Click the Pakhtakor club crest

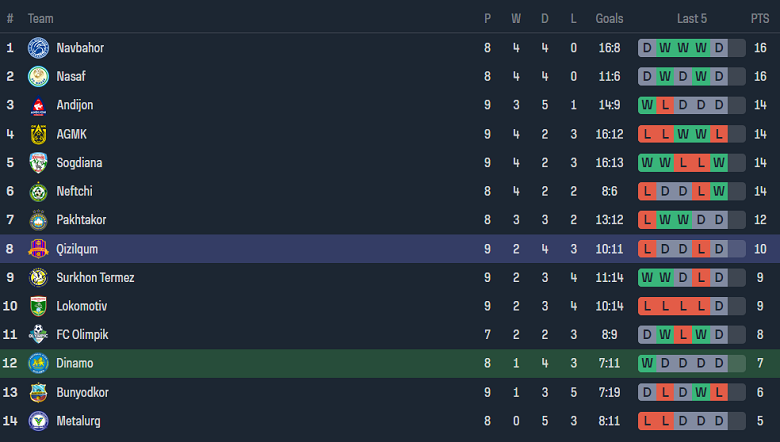(x=38, y=220)
